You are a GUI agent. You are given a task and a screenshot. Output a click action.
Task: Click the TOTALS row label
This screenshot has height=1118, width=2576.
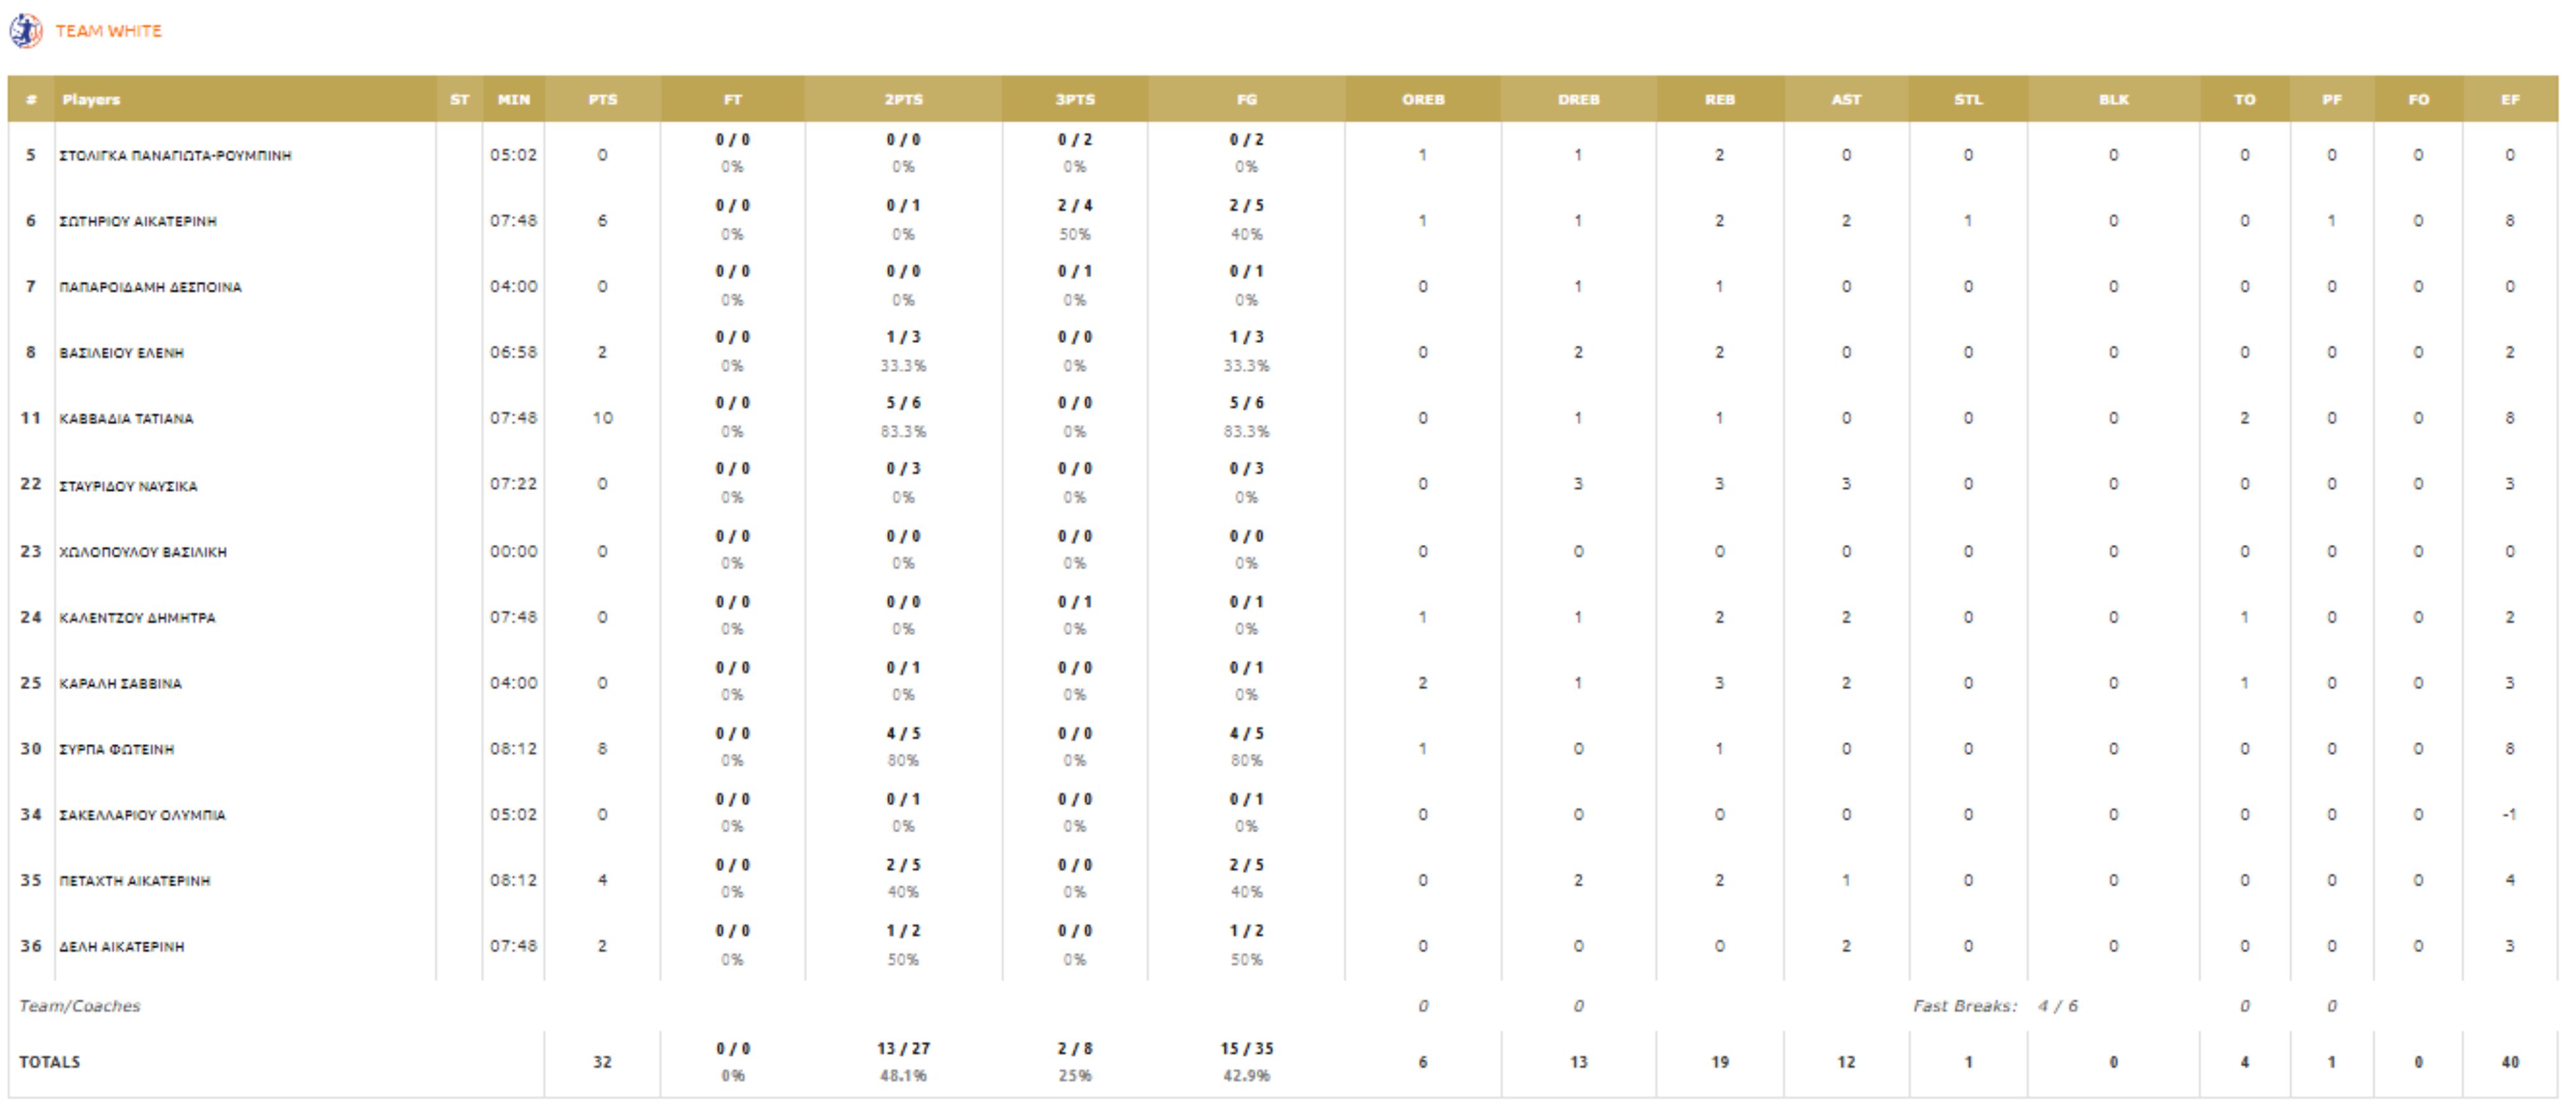click(49, 1061)
